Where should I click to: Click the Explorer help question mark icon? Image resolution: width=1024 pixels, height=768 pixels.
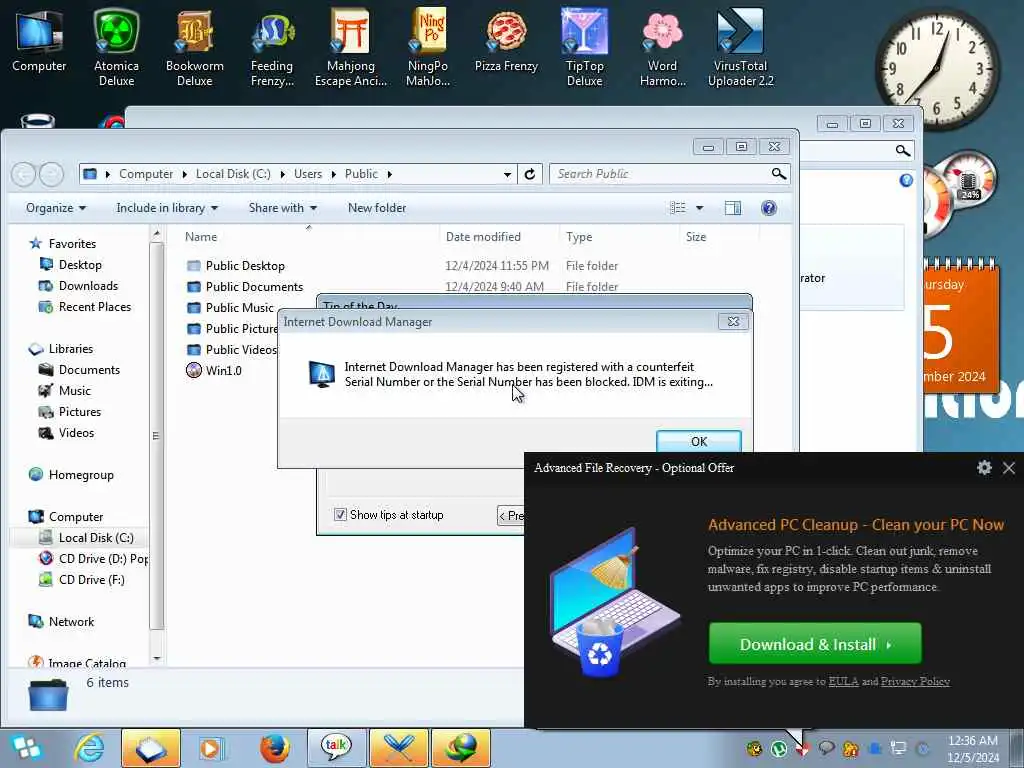769,208
